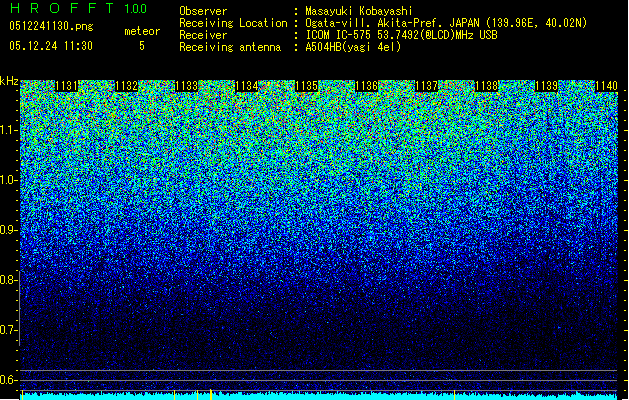Click the 1132 time label
The image size is (629, 400).
(126, 86)
